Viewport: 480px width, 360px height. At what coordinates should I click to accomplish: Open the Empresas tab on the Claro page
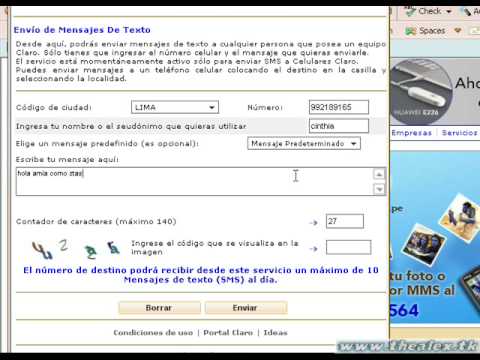pos(411,133)
